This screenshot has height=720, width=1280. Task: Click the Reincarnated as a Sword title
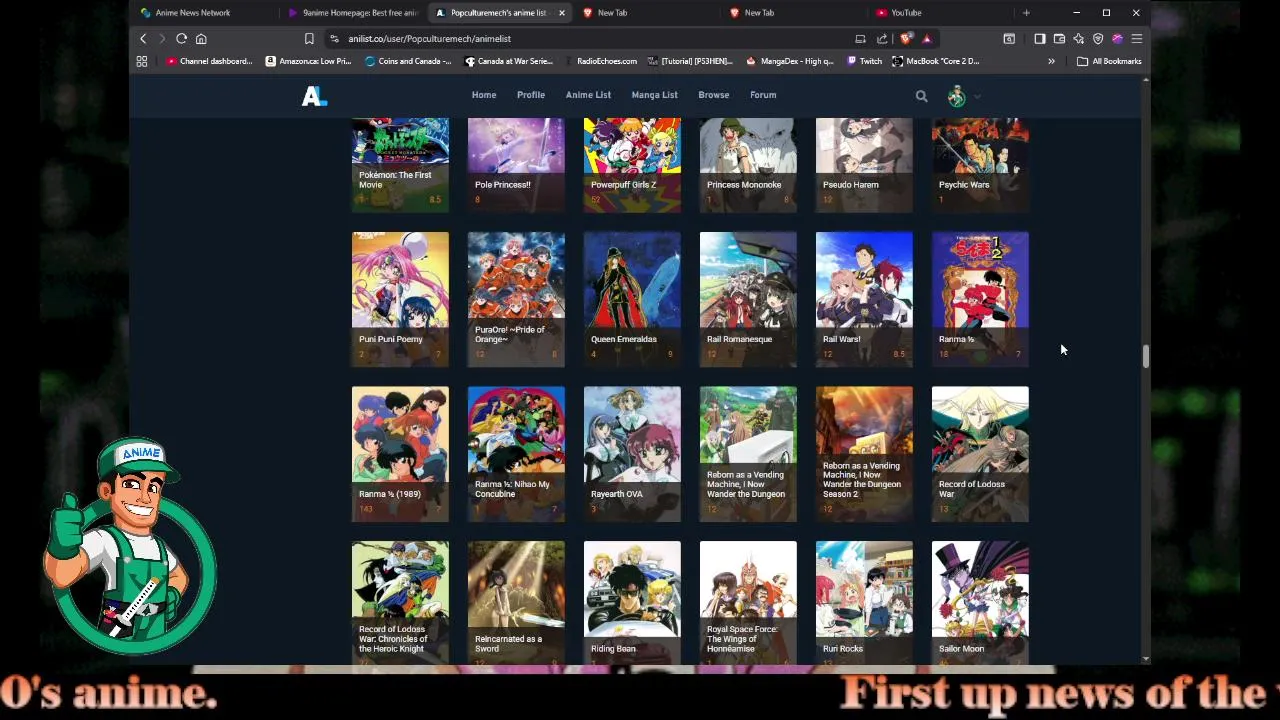(510, 644)
